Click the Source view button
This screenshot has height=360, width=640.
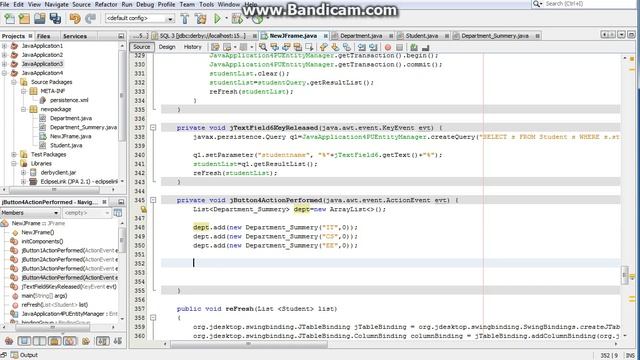pos(142,47)
